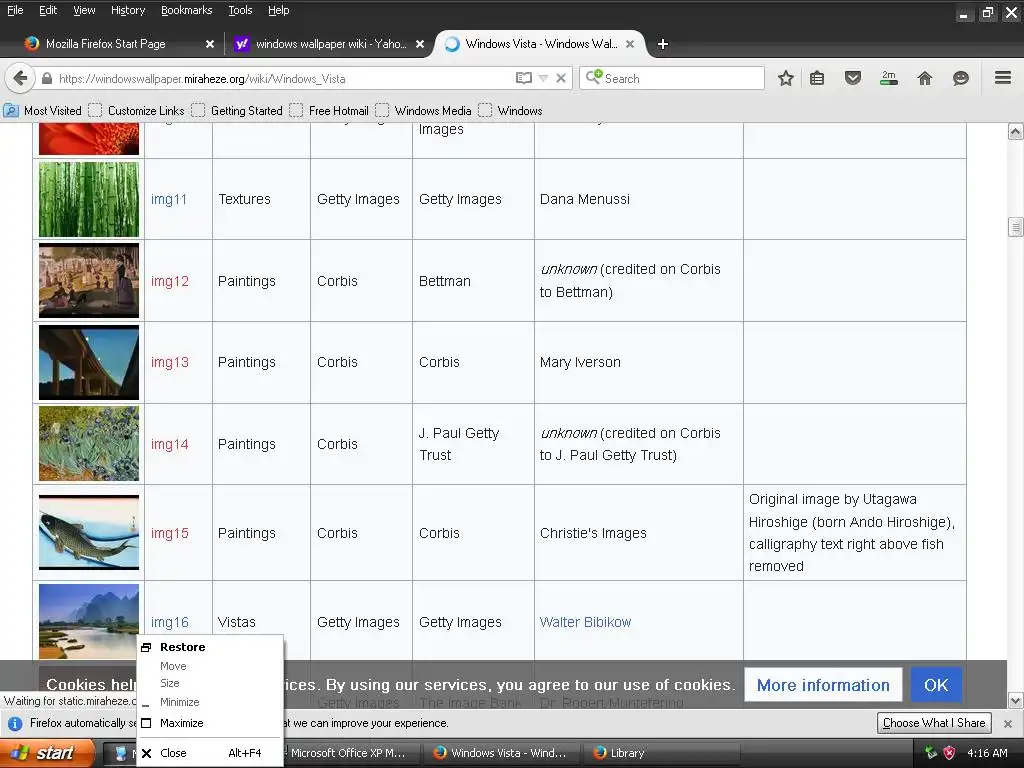Click the URL address bar

(x=281, y=78)
